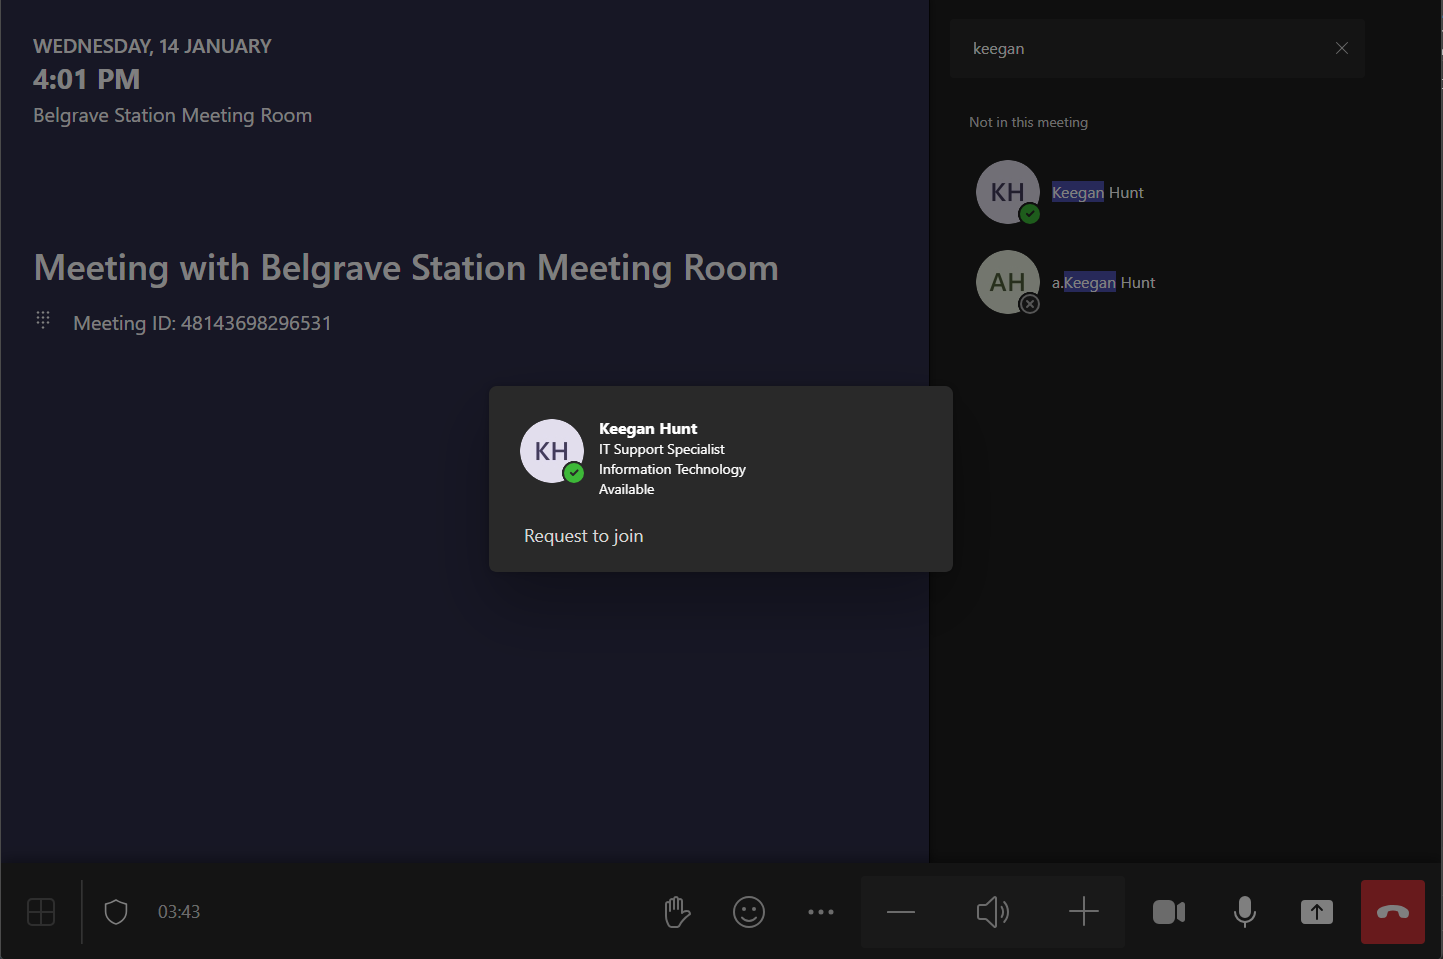This screenshot has height=959, width=1443.
Task: Click the AH avatar in results list
Action: coord(1007,282)
